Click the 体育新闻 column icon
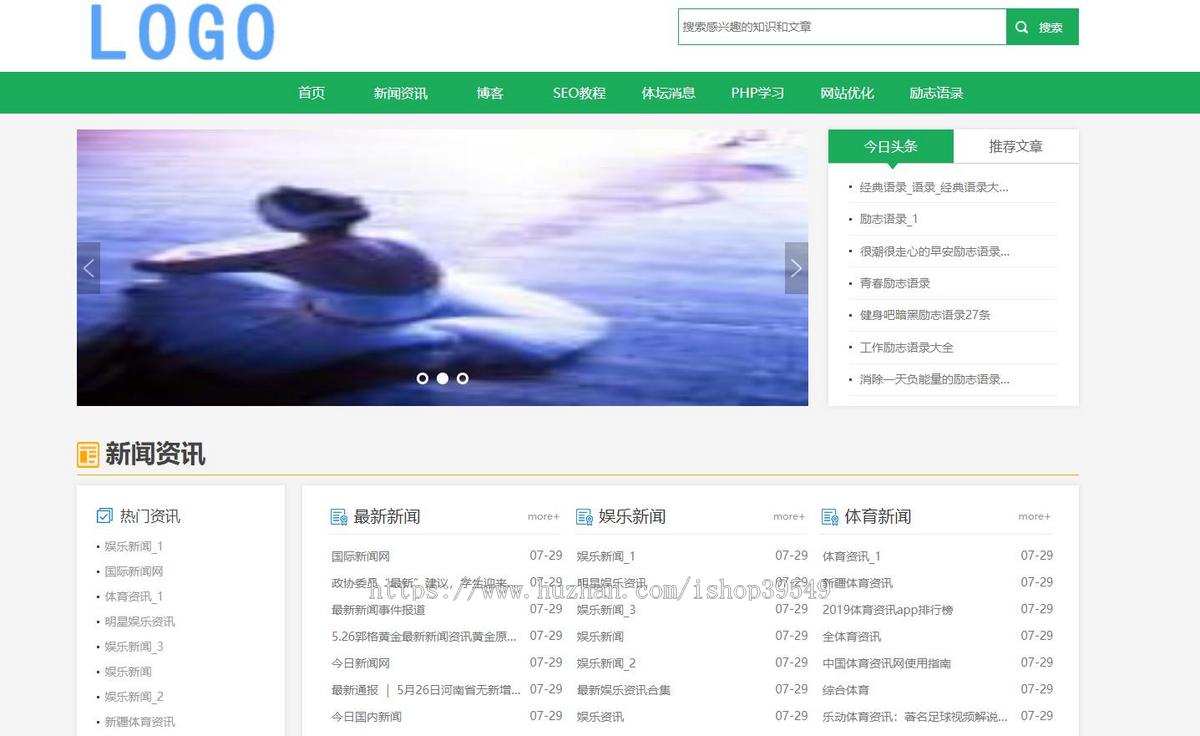This screenshot has height=736, width=1200. point(830,517)
